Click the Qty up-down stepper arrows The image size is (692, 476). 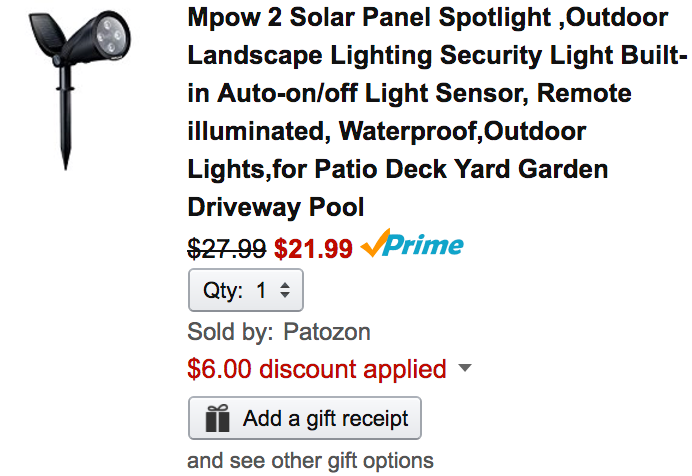[x=284, y=291]
